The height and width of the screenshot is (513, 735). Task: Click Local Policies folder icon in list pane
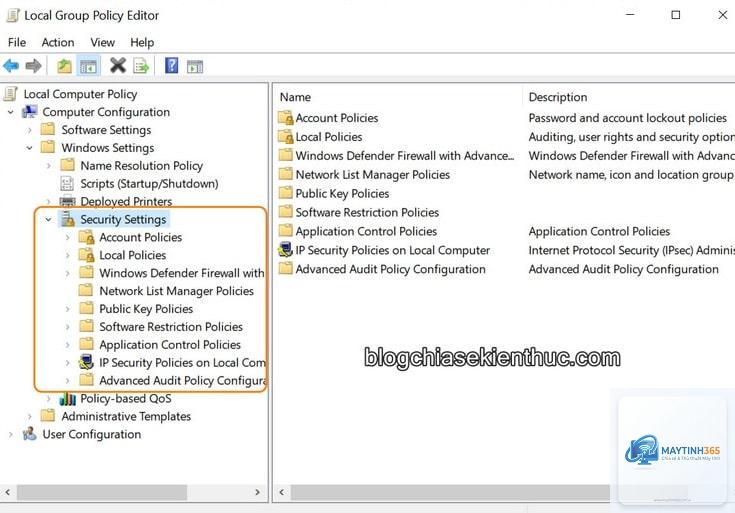coord(285,136)
